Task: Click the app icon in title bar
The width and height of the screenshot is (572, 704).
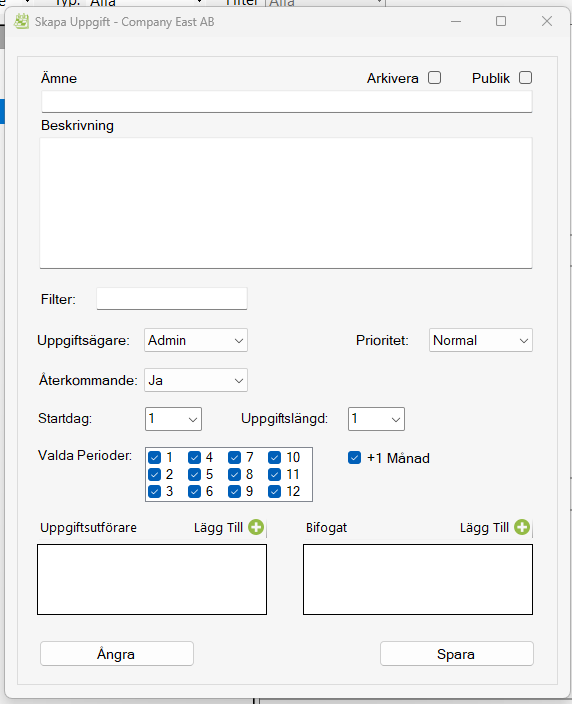Action: 21,21
